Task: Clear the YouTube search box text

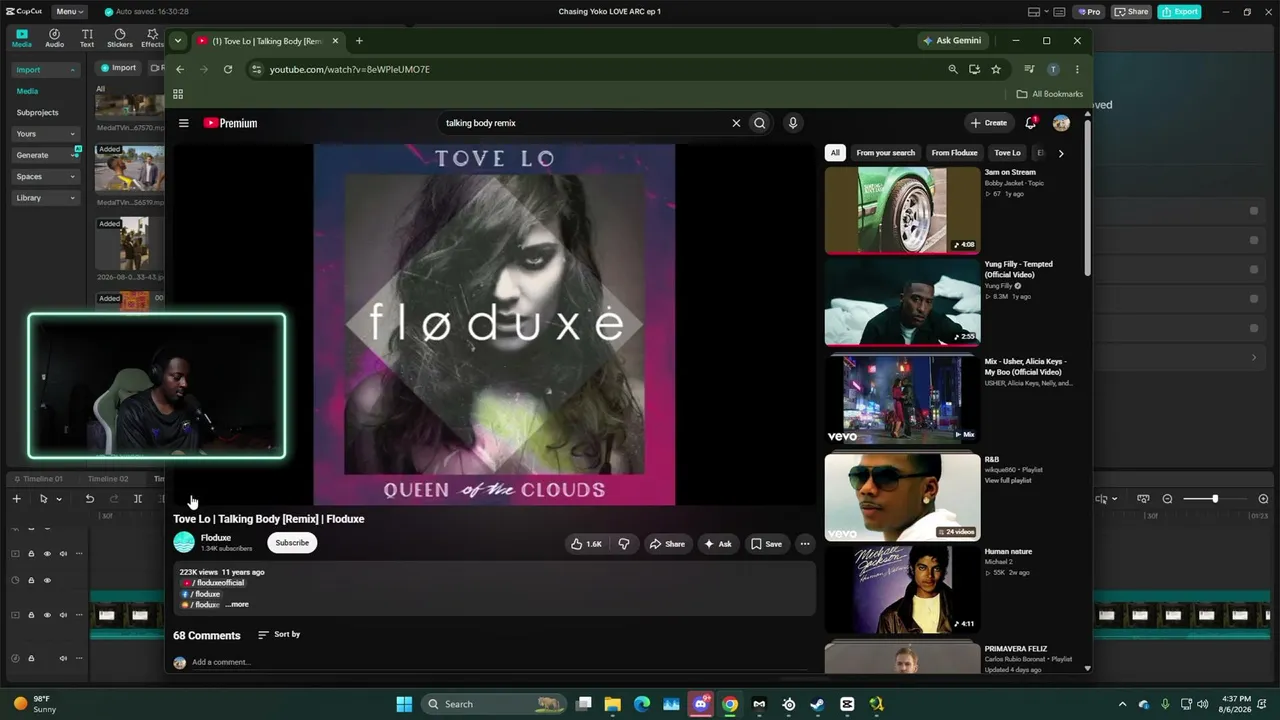Action: click(x=736, y=123)
